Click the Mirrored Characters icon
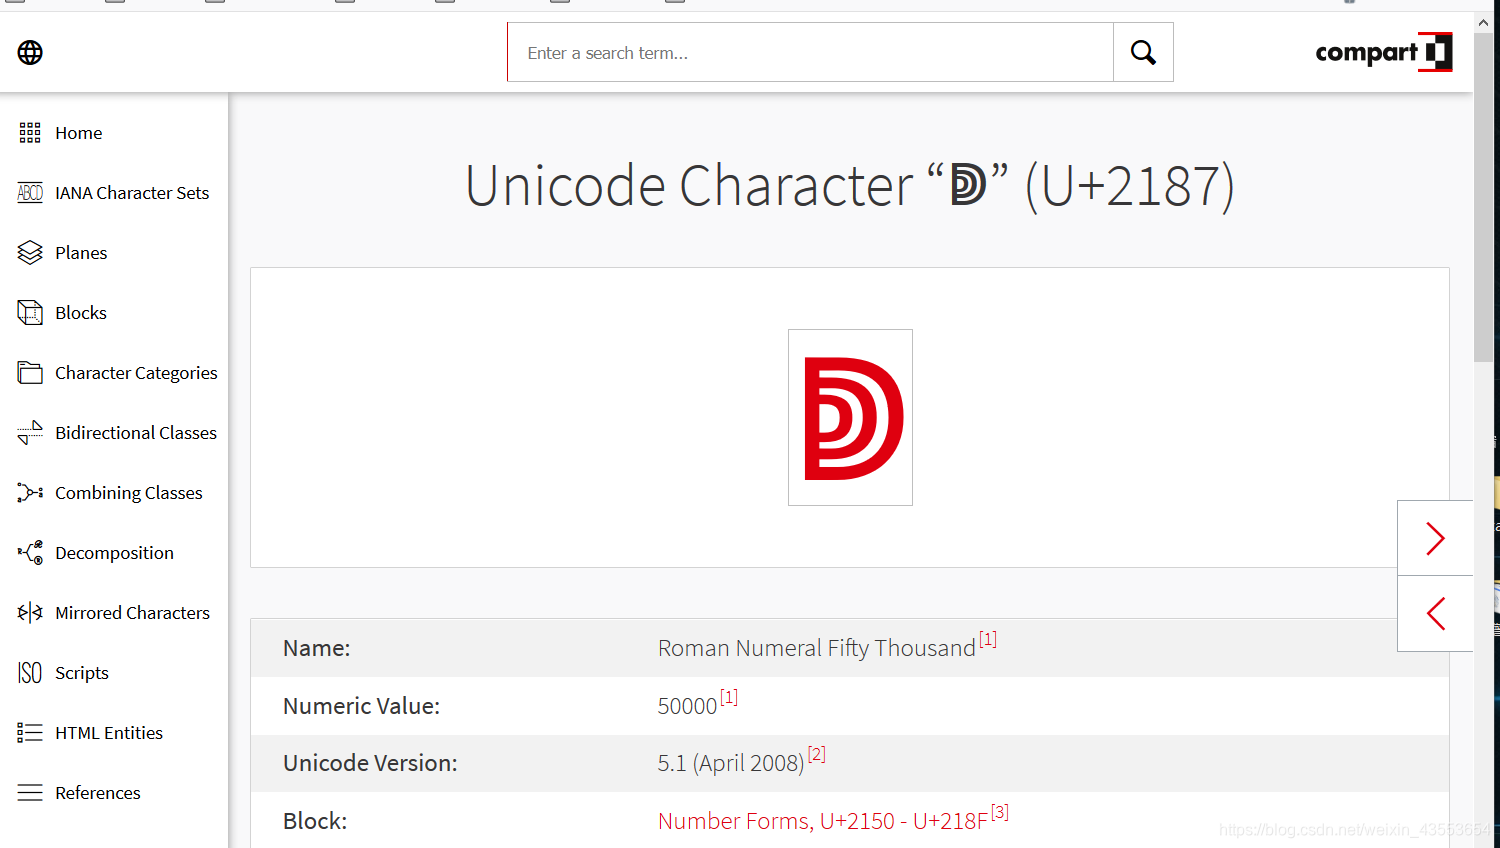The height and width of the screenshot is (848, 1500). coord(30,613)
